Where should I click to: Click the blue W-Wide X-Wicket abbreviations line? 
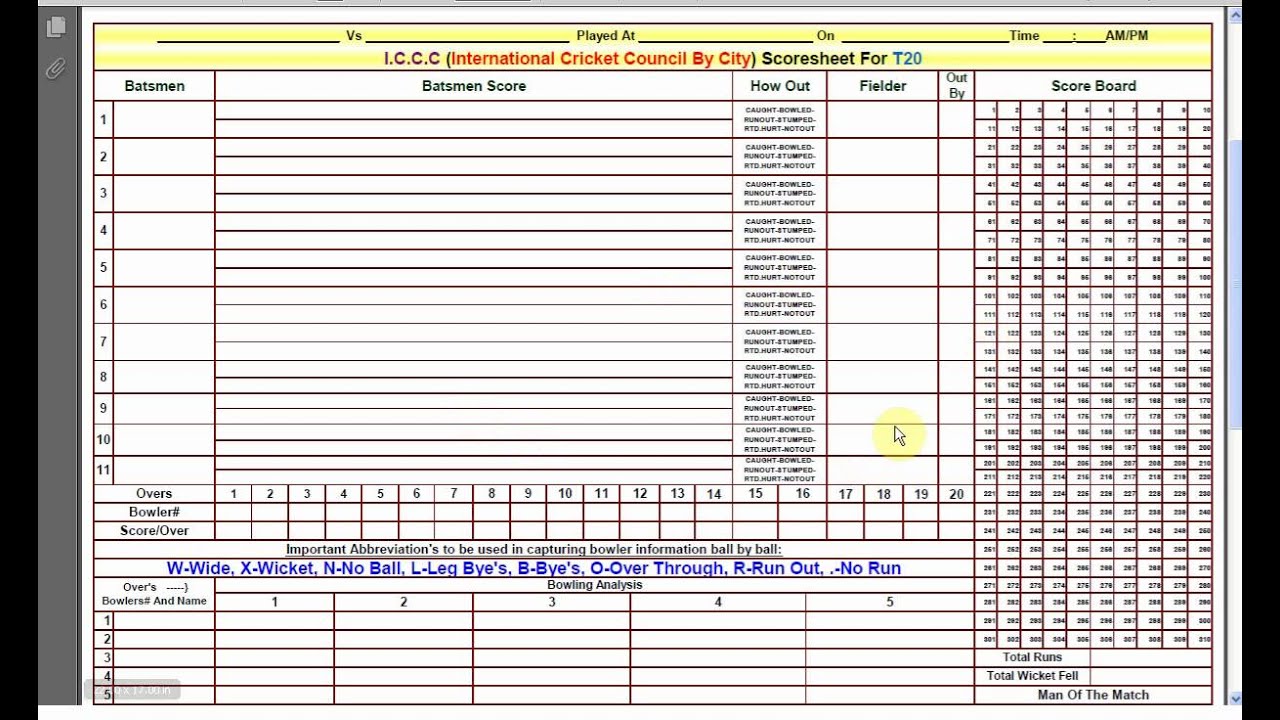click(x=534, y=568)
